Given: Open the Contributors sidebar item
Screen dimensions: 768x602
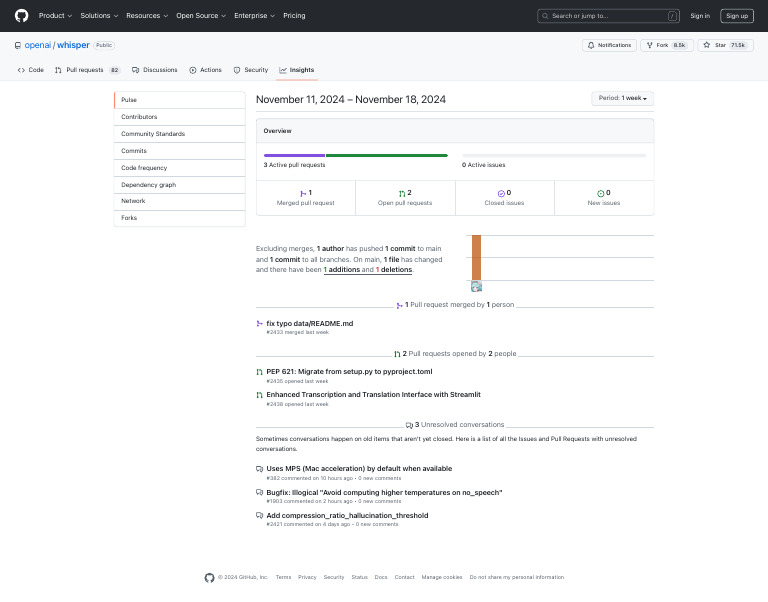Looking at the screenshot, I should (x=139, y=117).
